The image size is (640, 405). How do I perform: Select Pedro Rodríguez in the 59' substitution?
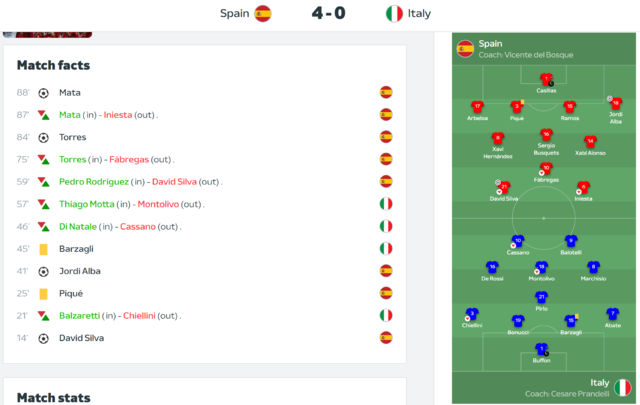click(x=94, y=182)
